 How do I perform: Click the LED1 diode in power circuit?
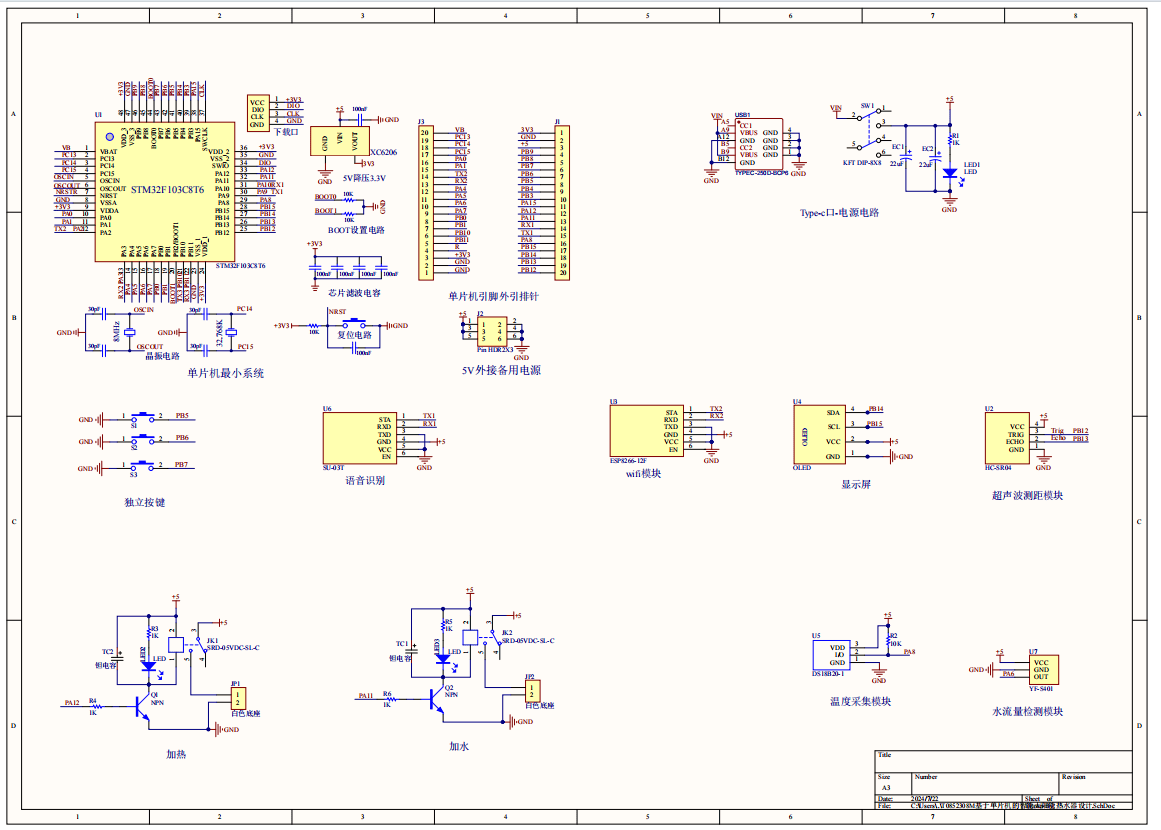(x=949, y=173)
